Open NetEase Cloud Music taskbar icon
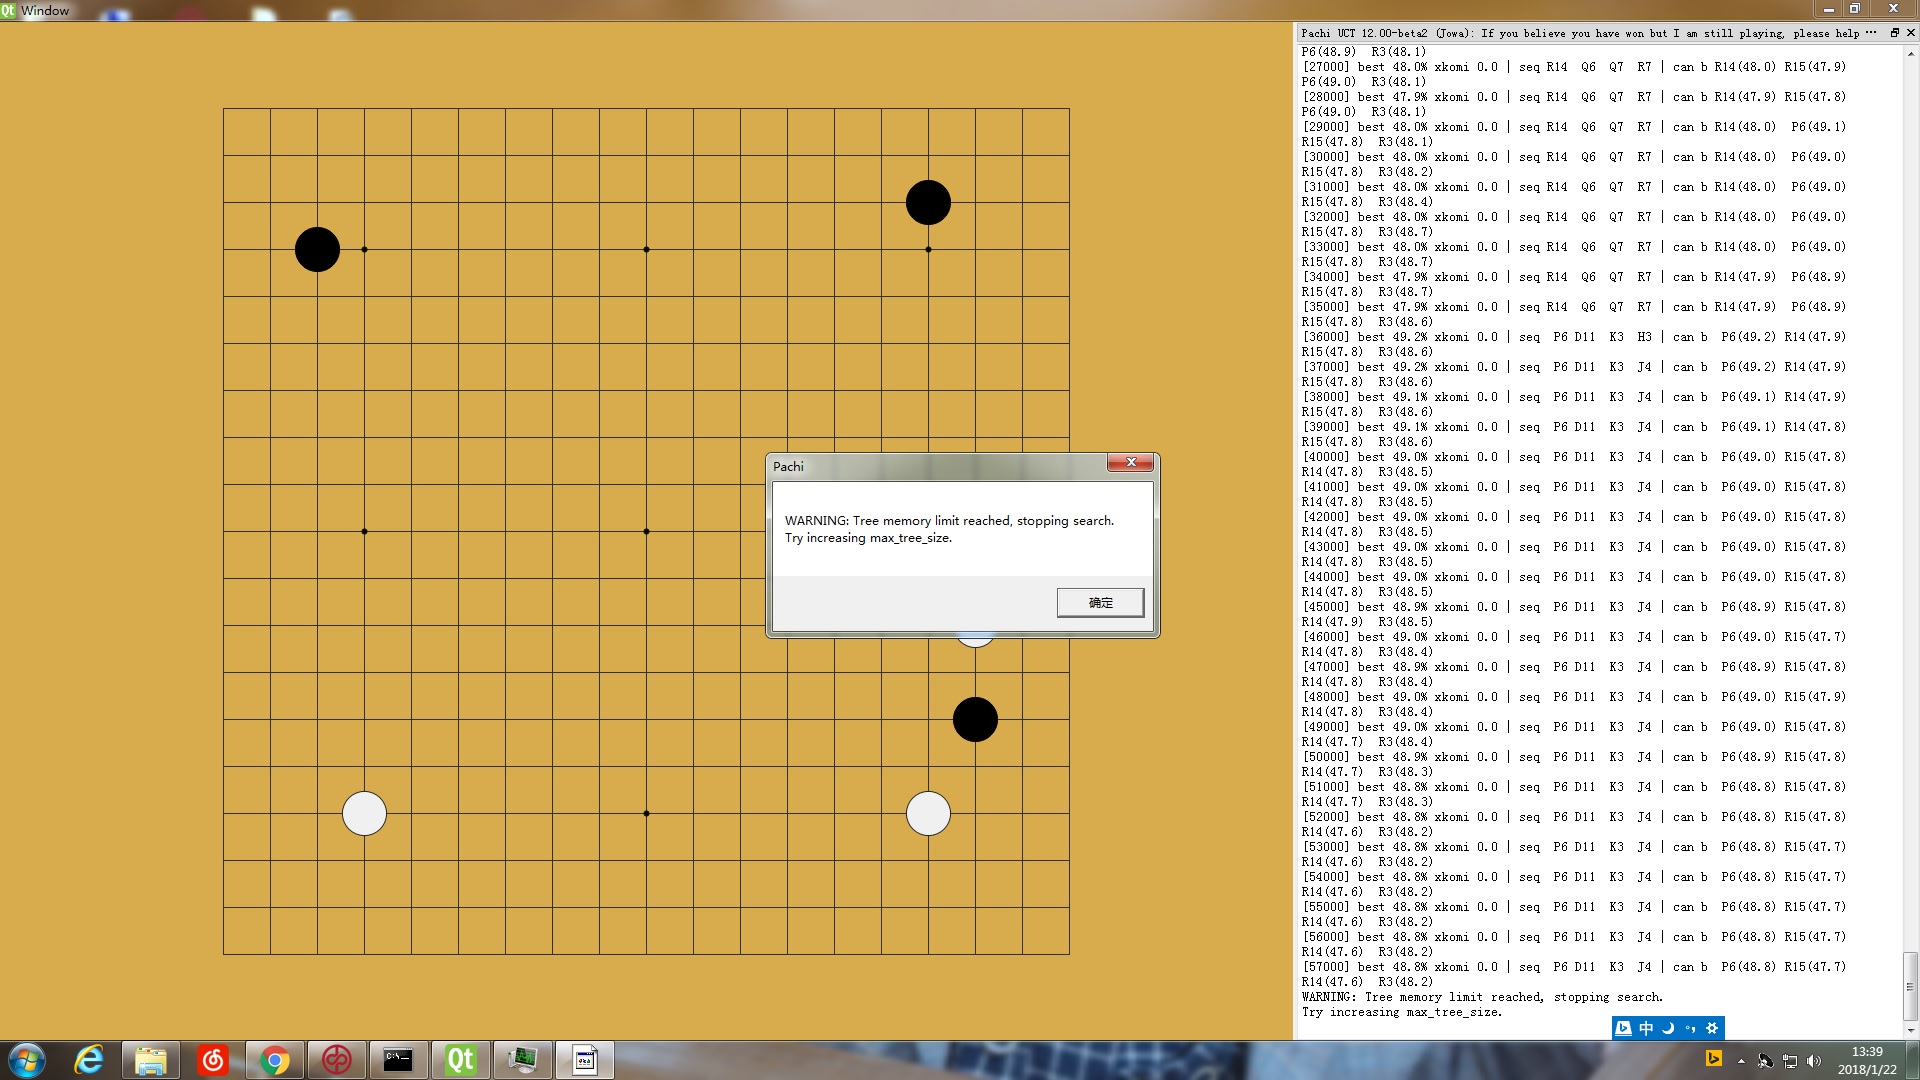 [x=213, y=1060]
